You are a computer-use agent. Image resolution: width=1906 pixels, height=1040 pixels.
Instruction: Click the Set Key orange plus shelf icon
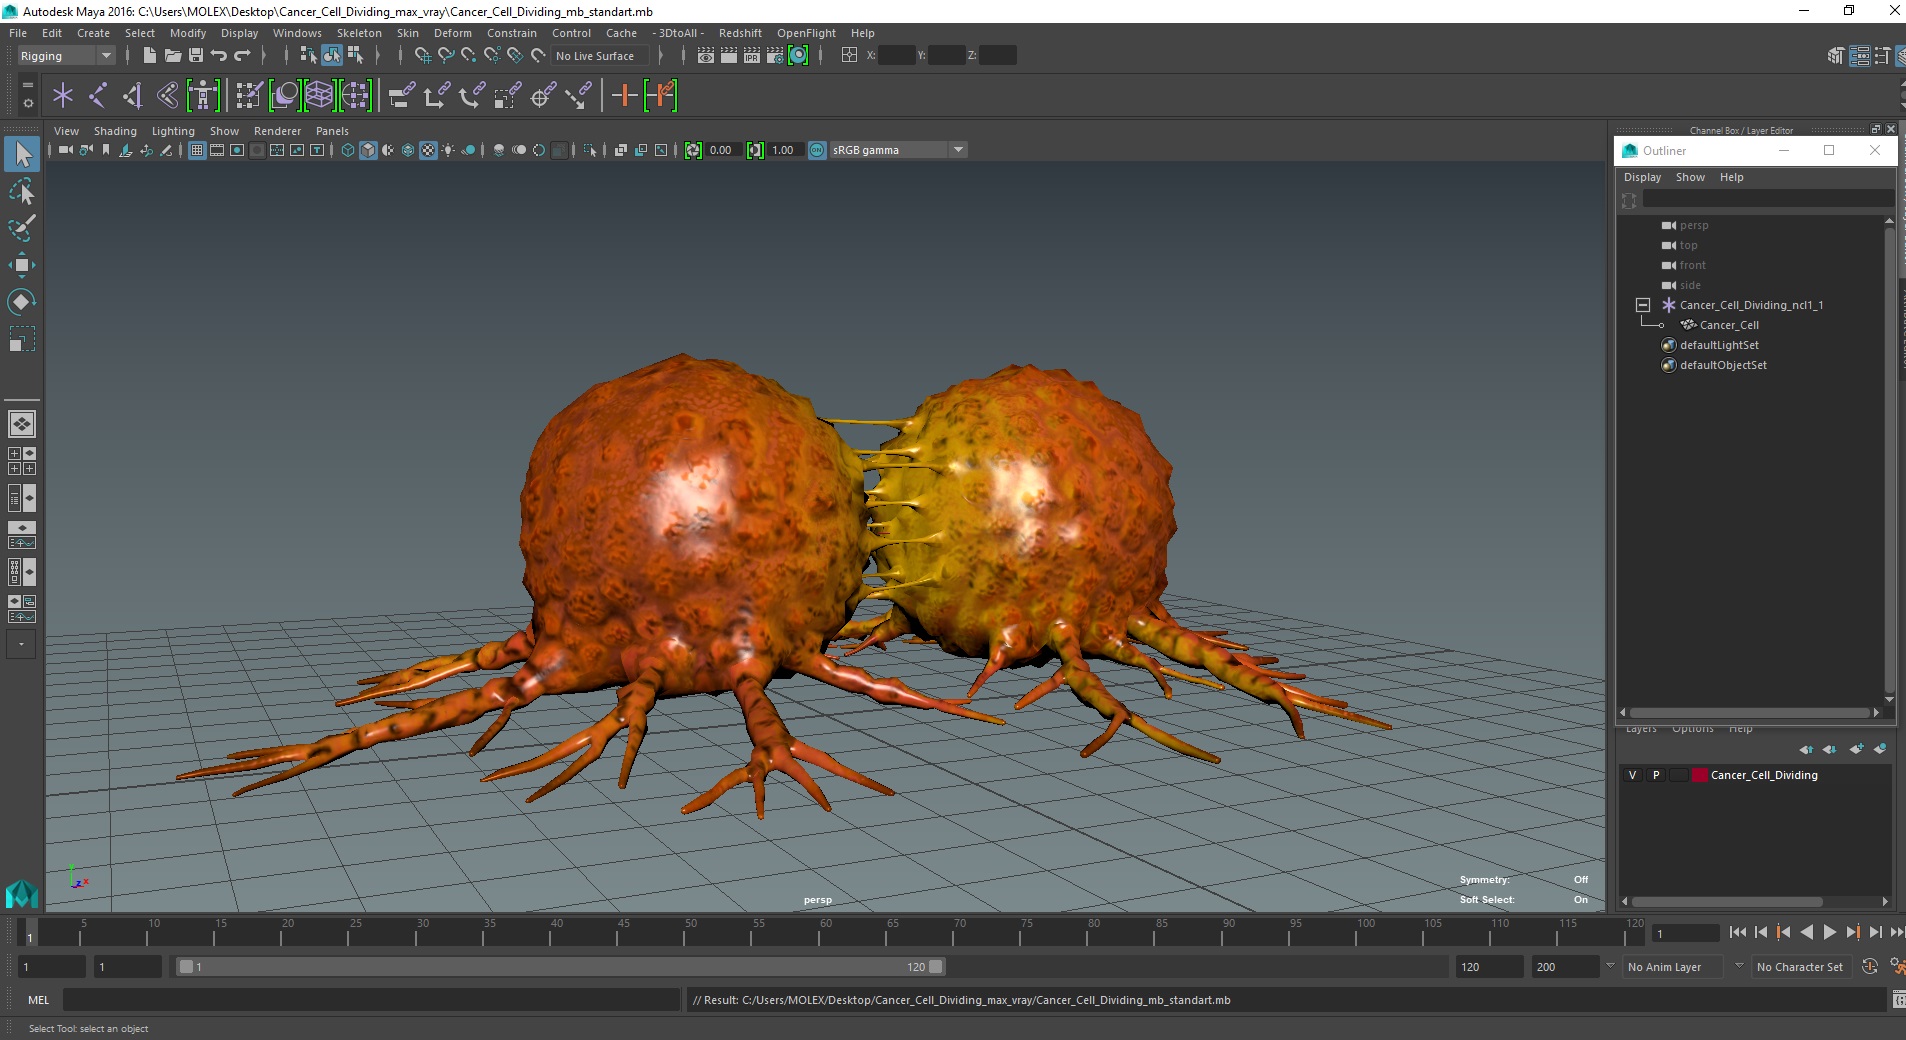624,96
